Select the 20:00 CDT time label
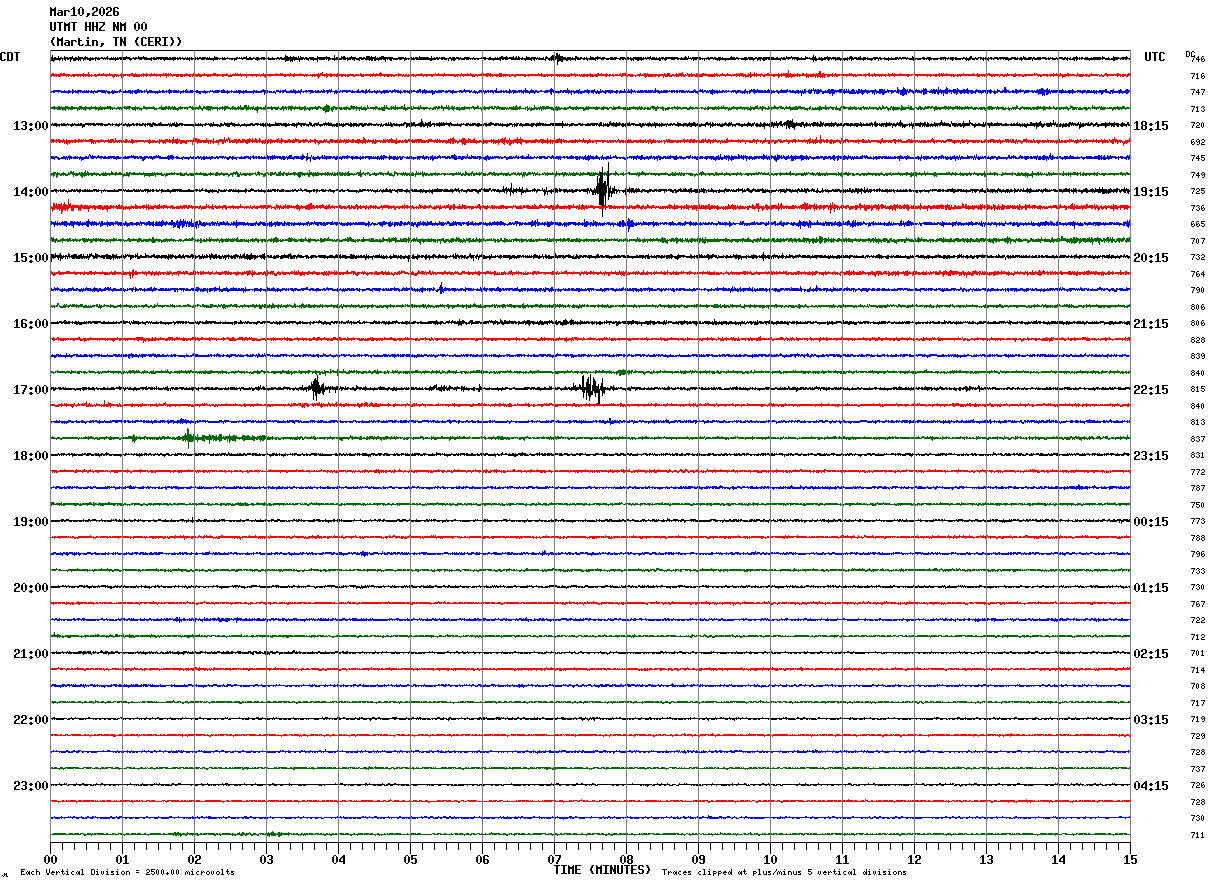Screen dimensions: 1210x886 click(x=31, y=588)
